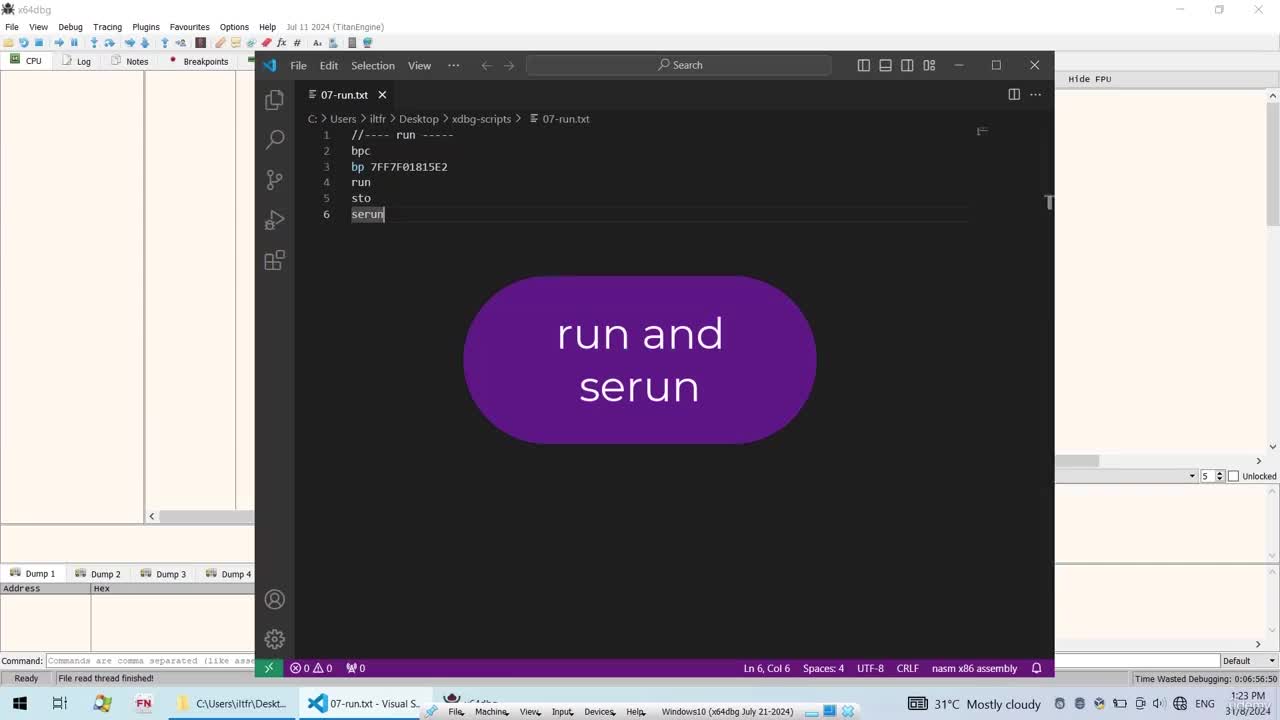Select nasm x86 assembly language mode
The width and height of the screenshot is (1280, 720).
[974, 668]
